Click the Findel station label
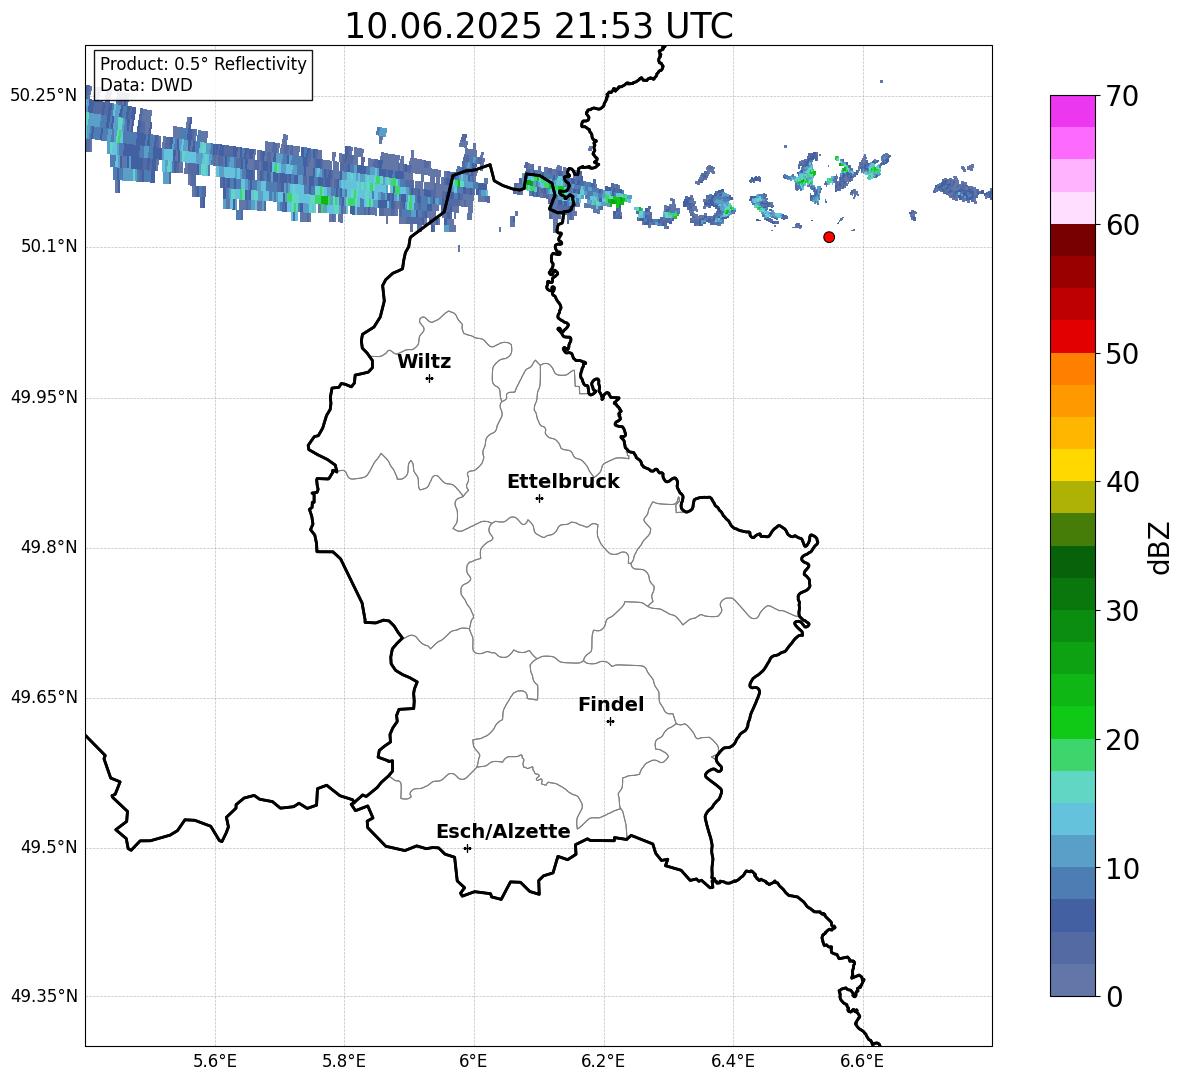The image size is (1184, 1081). [611, 704]
